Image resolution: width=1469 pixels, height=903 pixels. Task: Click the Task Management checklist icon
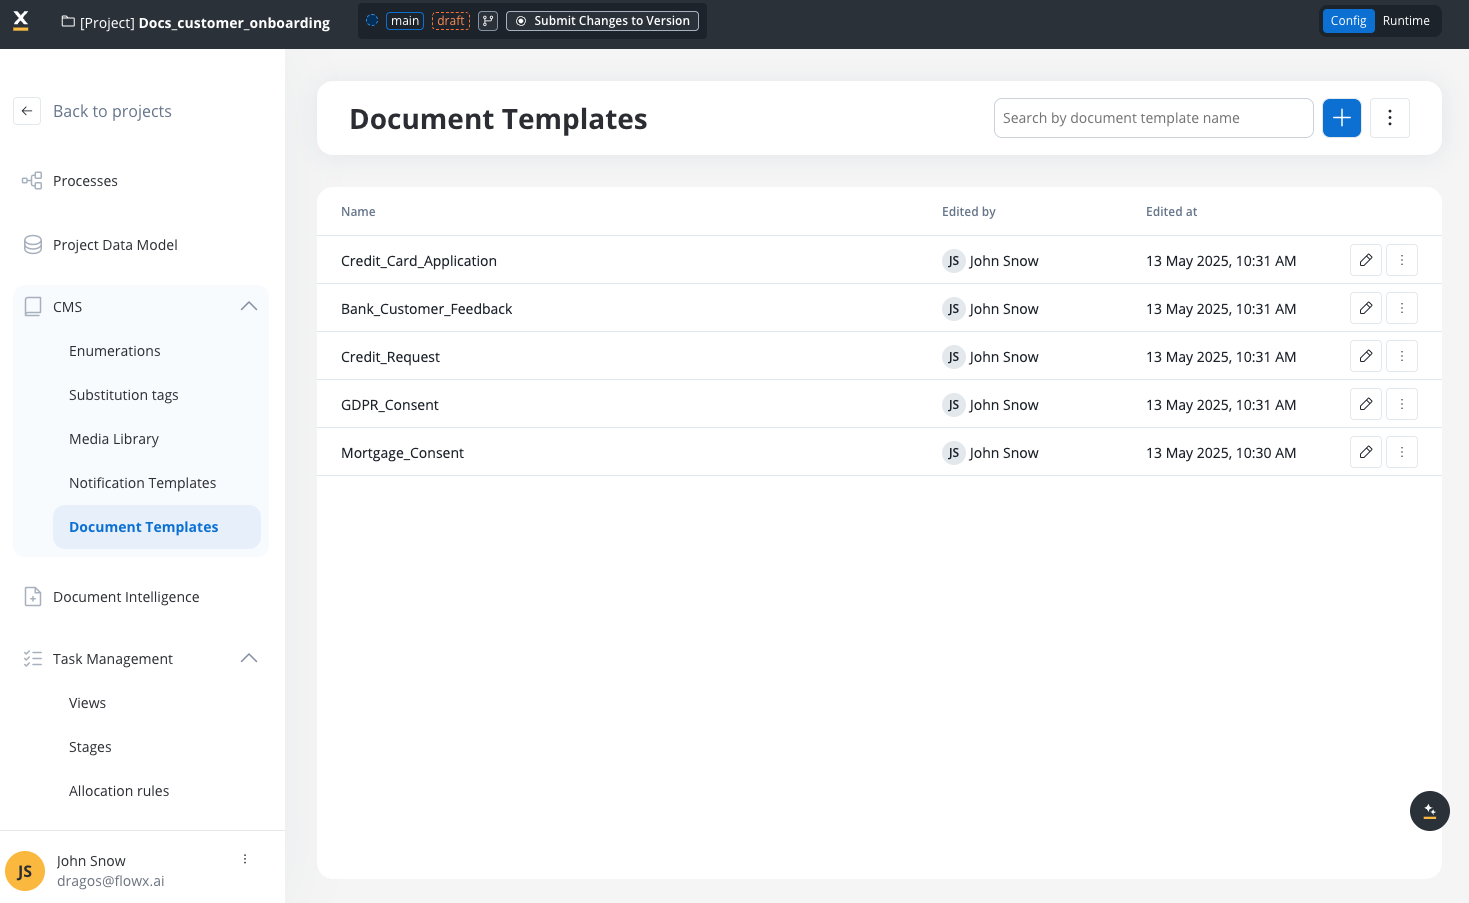pos(33,659)
